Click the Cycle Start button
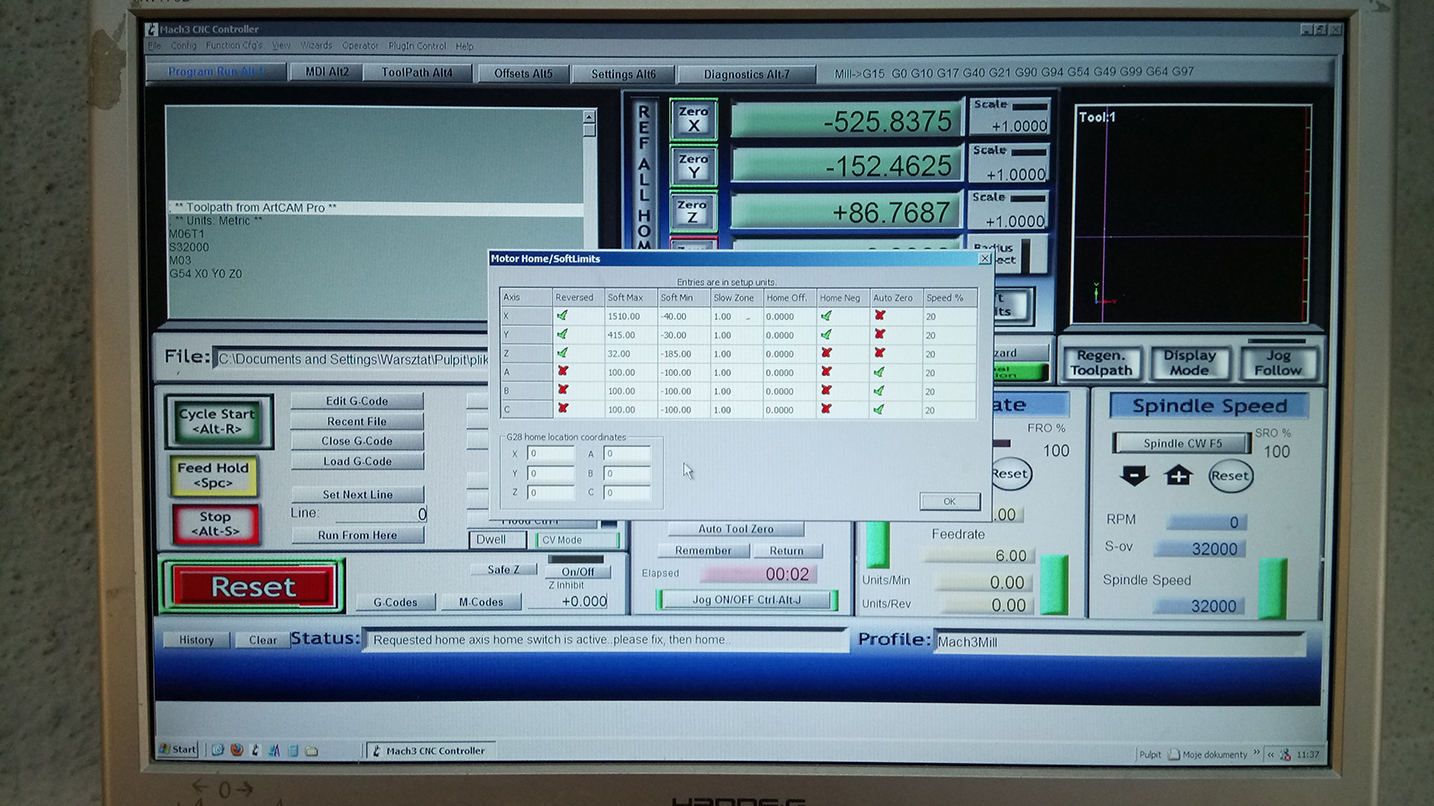The width and height of the screenshot is (1434, 806). (x=217, y=421)
